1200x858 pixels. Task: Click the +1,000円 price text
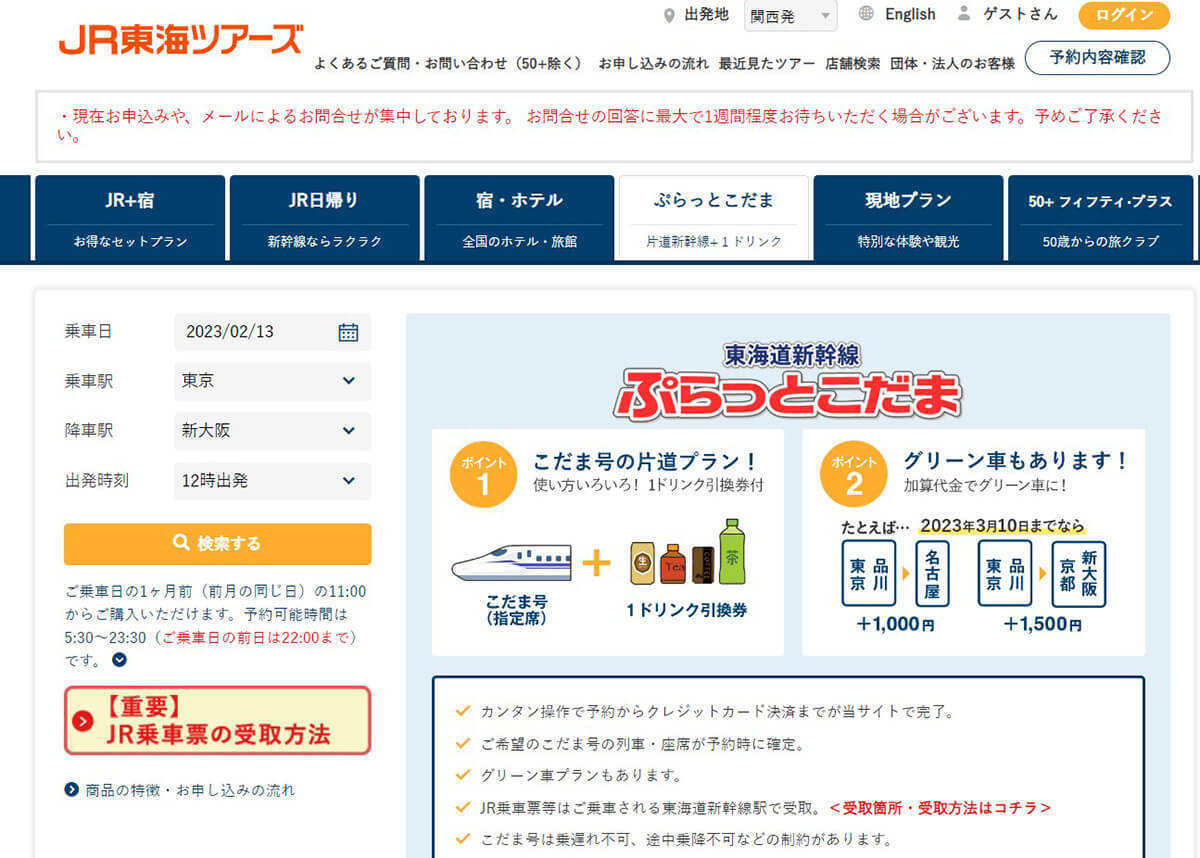pos(895,624)
